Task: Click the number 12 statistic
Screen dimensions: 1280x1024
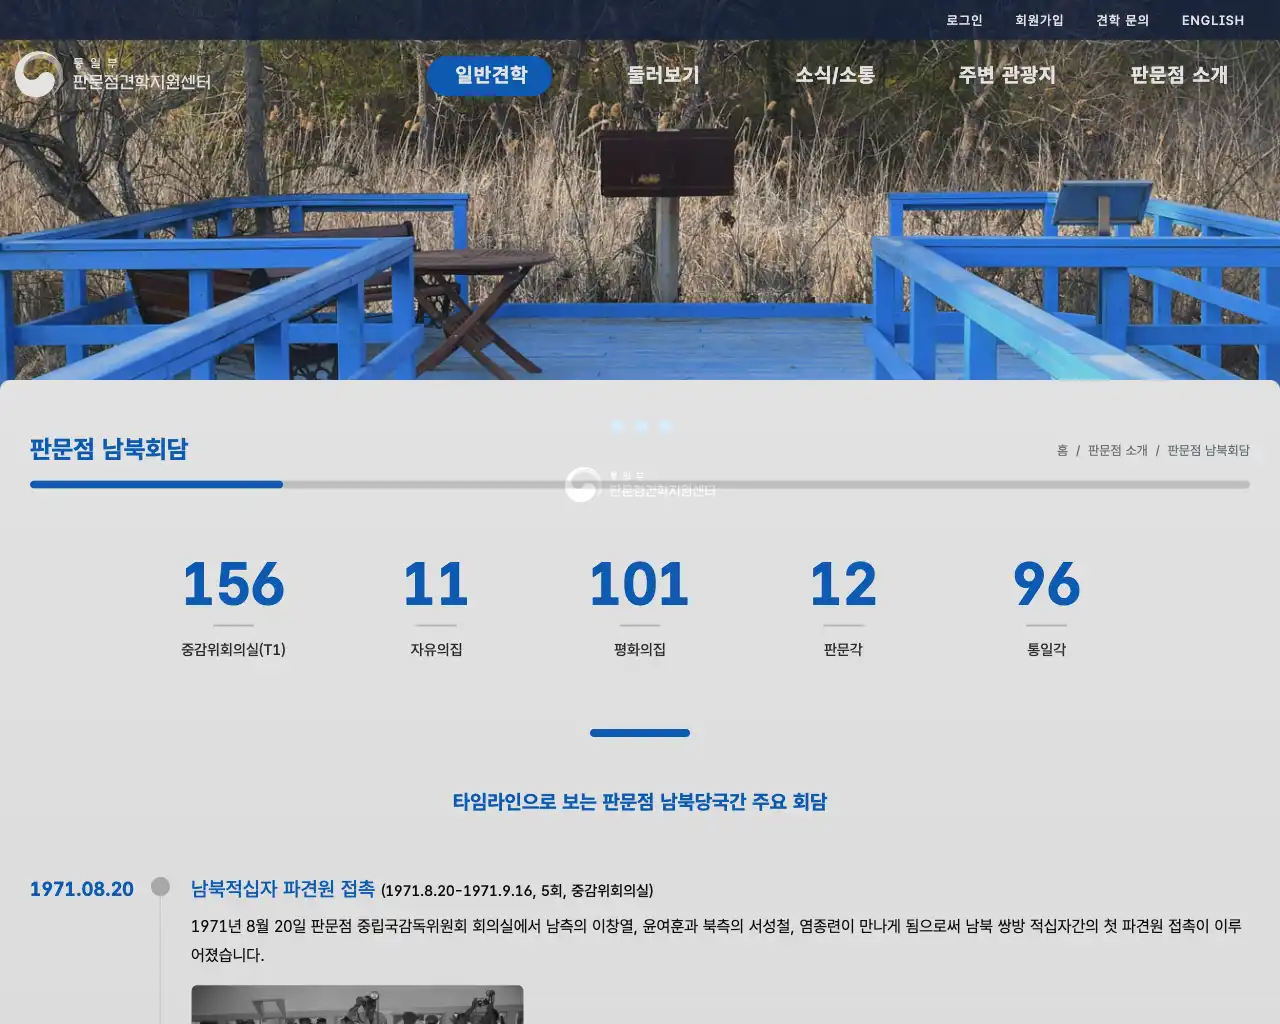Action: (x=843, y=584)
